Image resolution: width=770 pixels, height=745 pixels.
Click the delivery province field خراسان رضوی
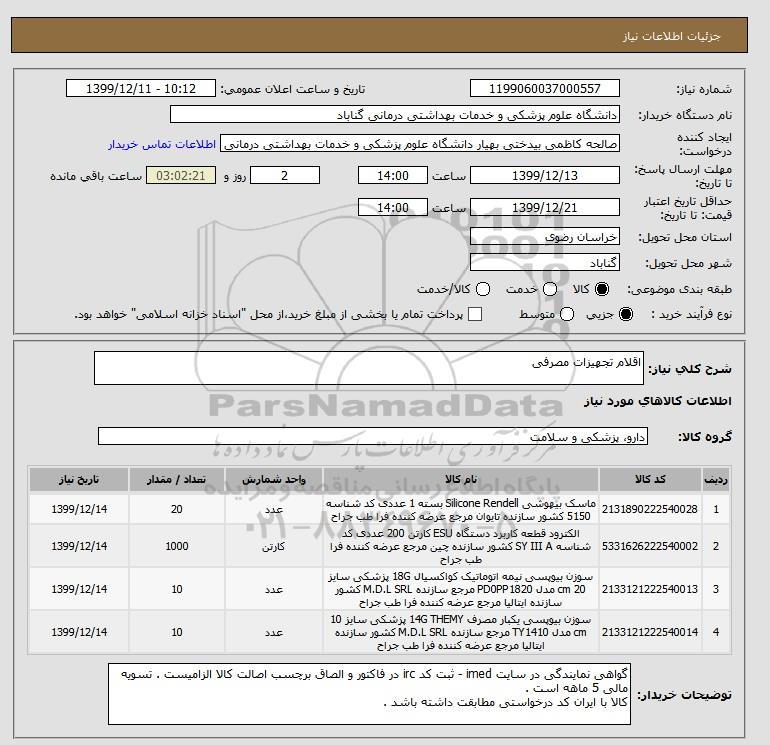coord(545,237)
